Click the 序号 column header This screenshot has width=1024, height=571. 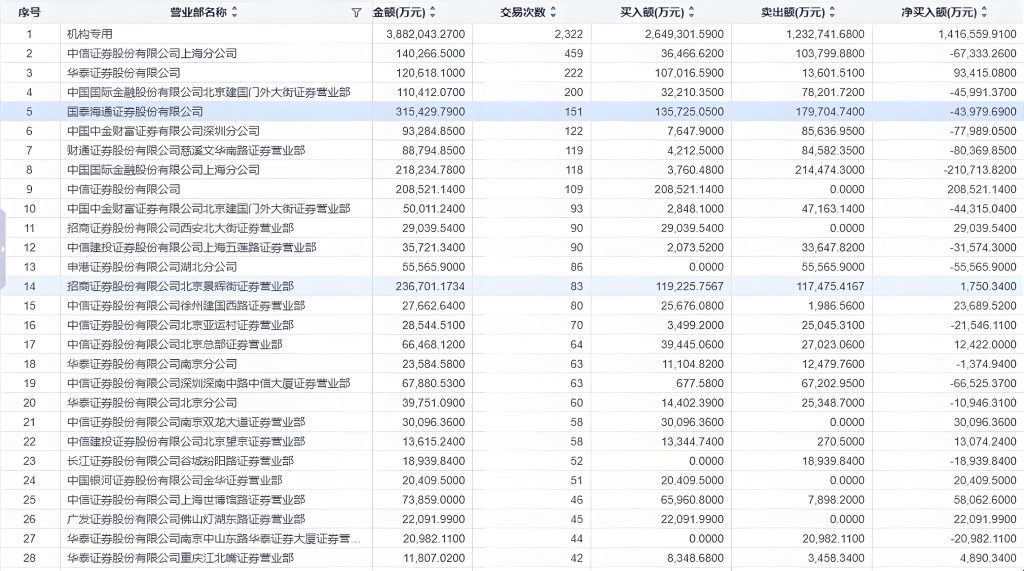[x=30, y=13]
